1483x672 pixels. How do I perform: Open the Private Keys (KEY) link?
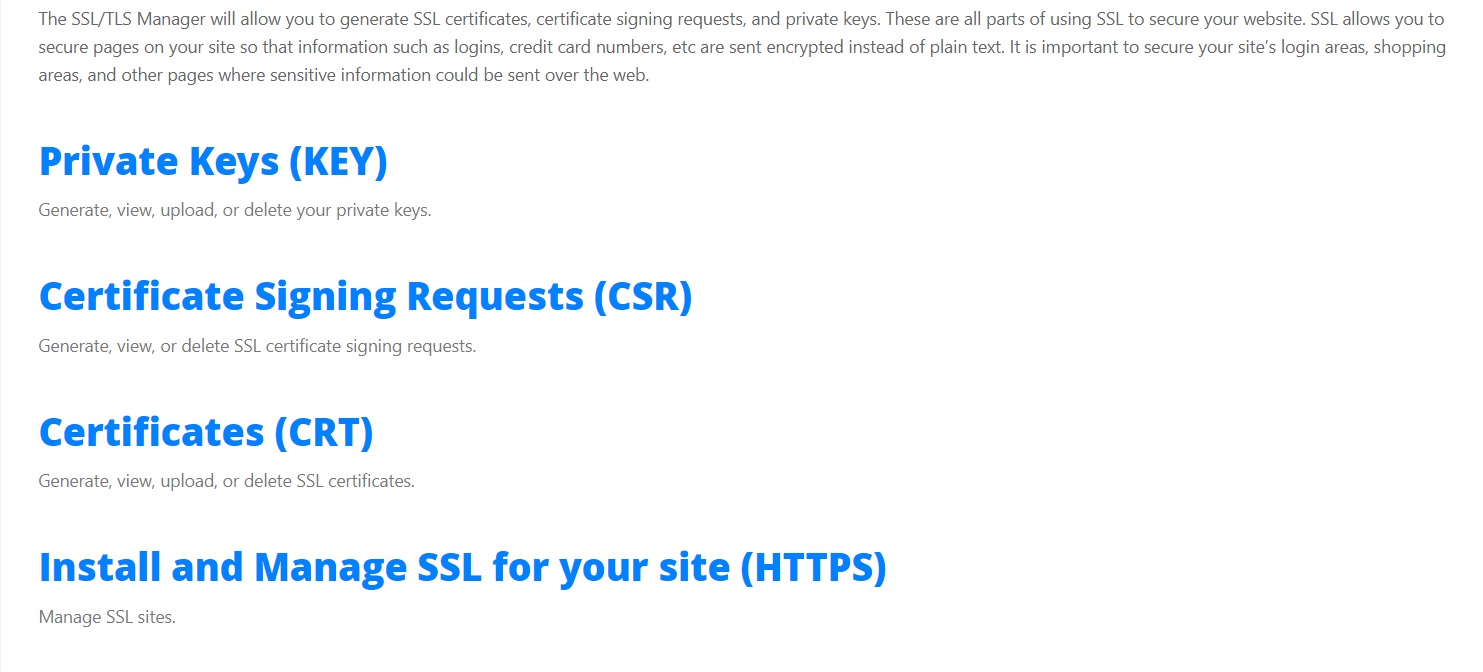pos(213,161)
